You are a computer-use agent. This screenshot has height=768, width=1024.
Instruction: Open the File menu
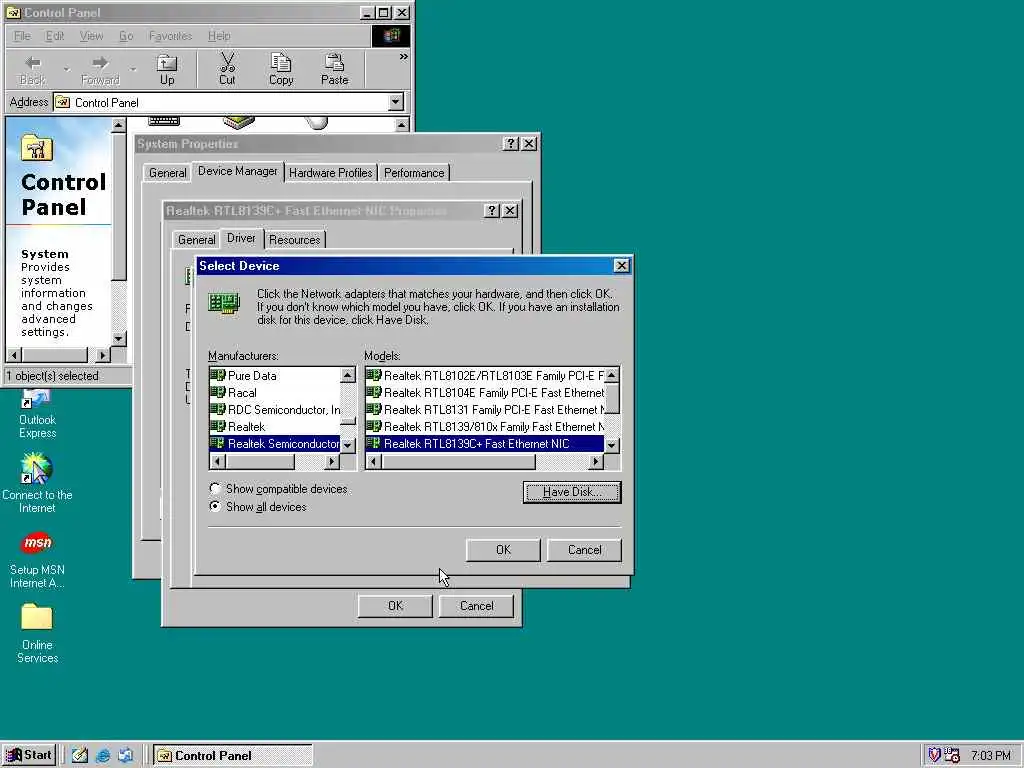pyautogui.click(x=22, y=36)
